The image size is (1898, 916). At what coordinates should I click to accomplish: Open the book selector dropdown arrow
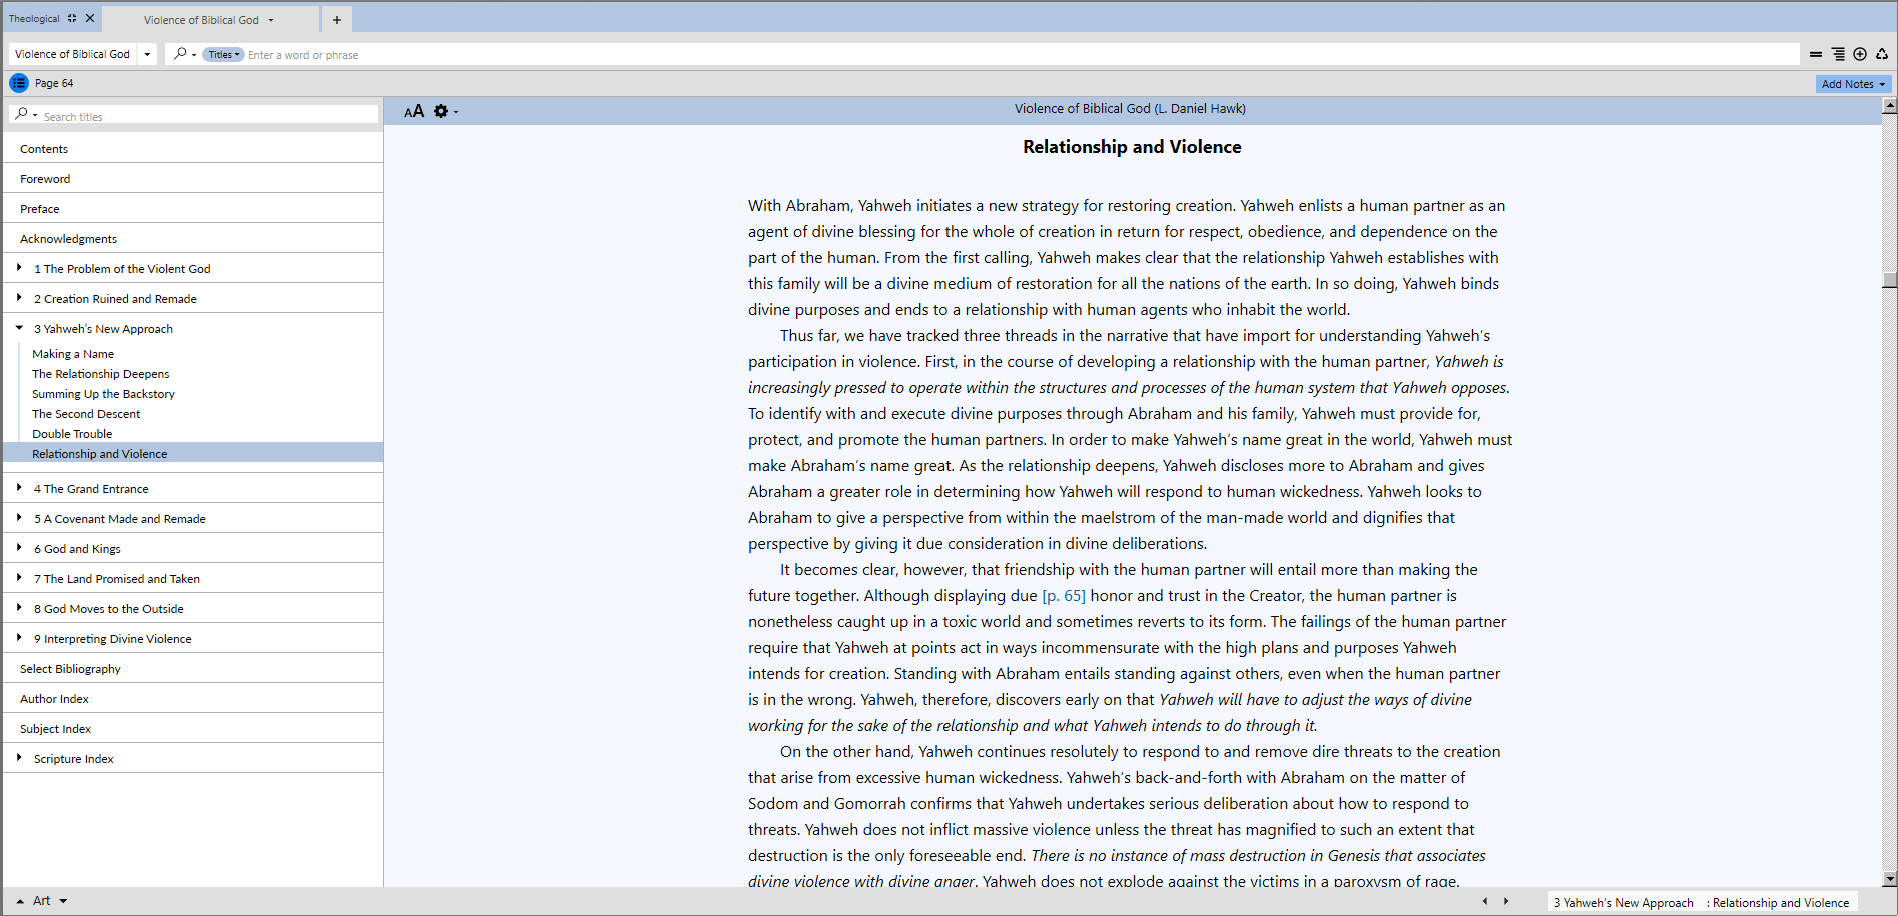coord(147,54)
